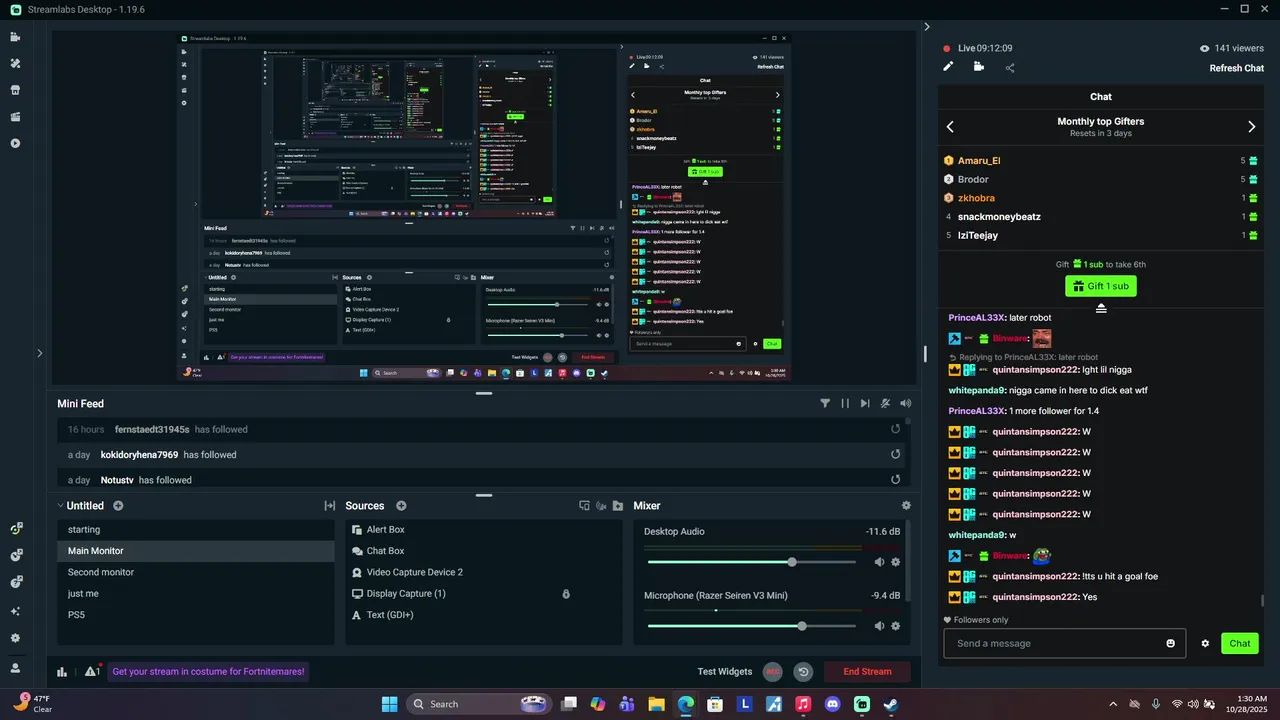Select the 'starting' scene
Screen dimensions: 1280x720
[195, 530]
